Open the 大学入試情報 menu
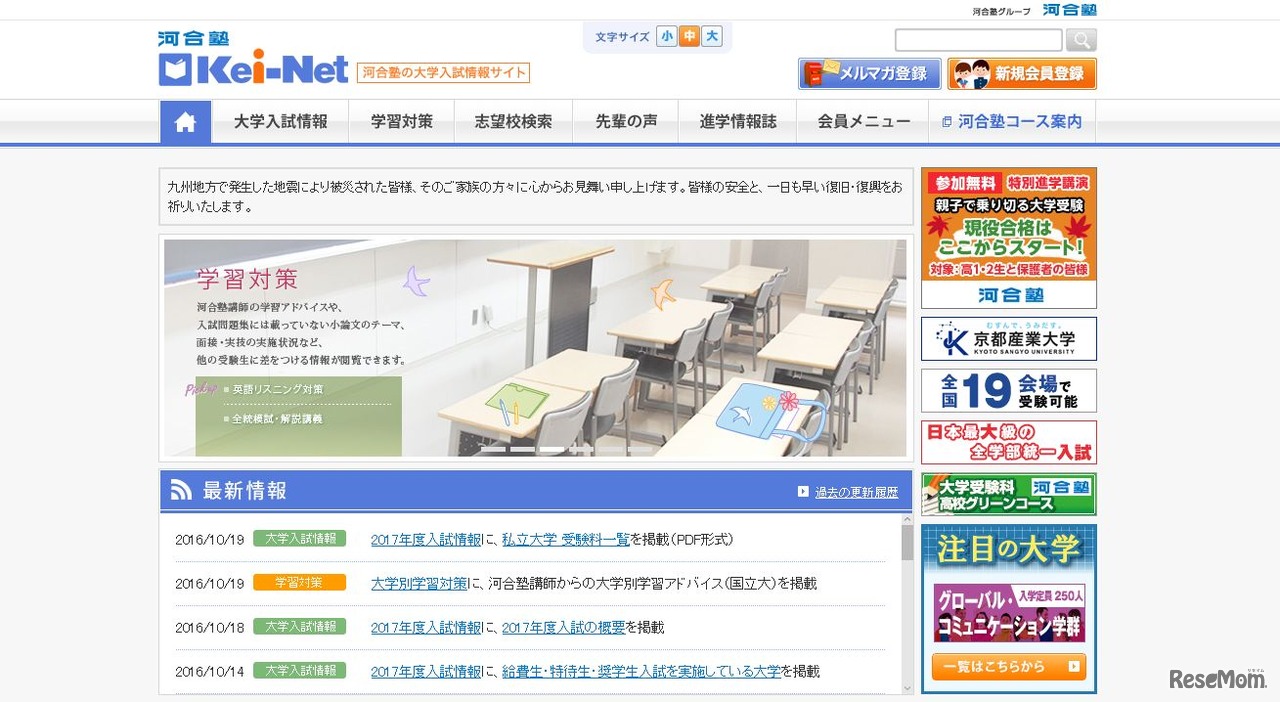This screenshot has height=702, width=1280. tap(280, 122)
